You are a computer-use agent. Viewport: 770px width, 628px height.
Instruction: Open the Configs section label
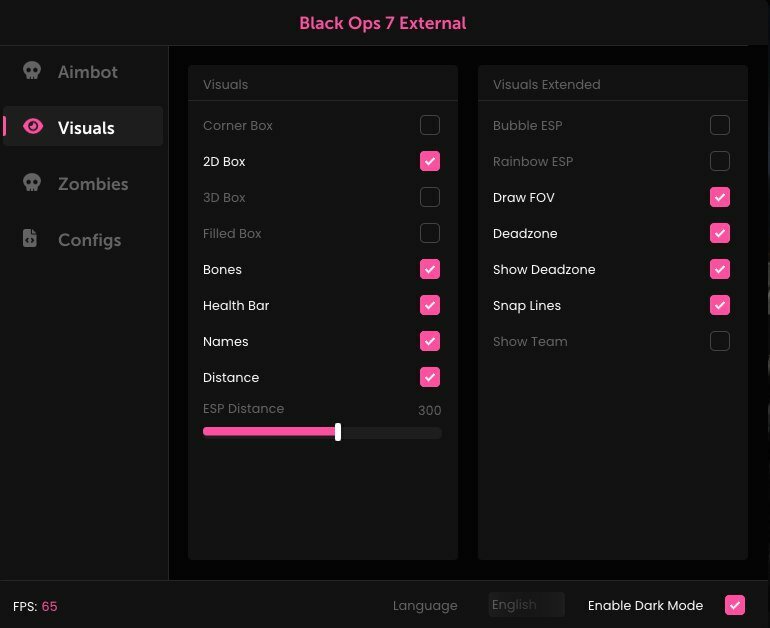tap(89, 240)
